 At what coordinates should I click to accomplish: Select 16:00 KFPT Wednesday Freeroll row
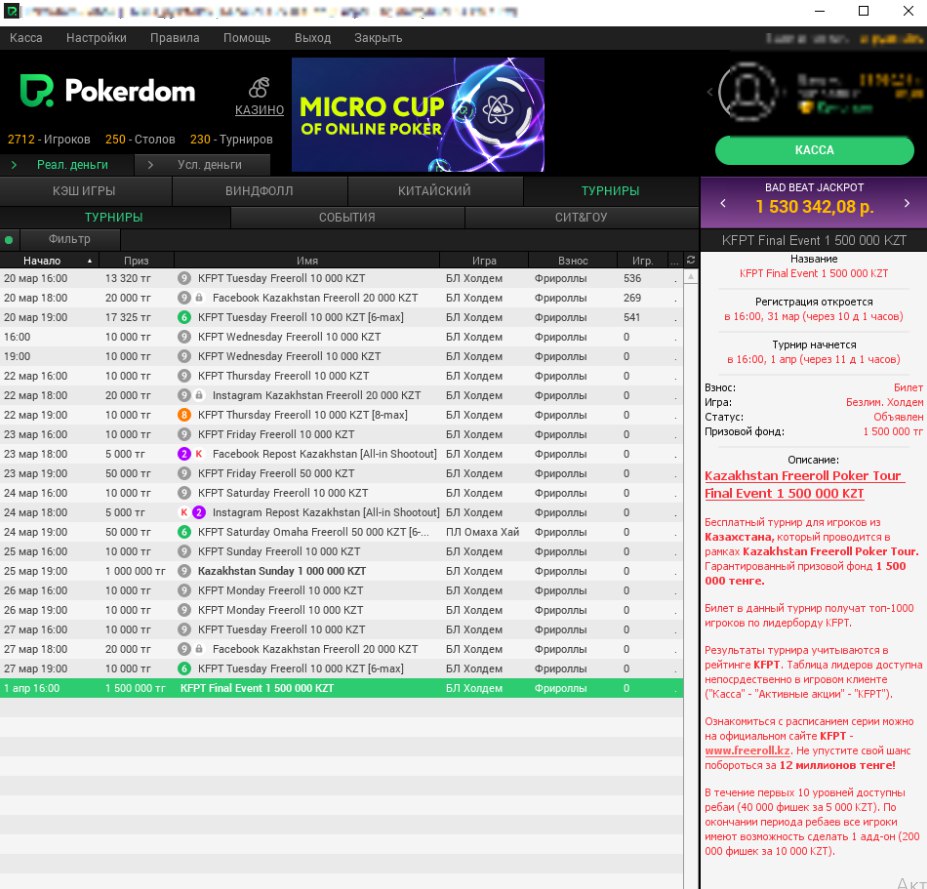click(x=341, y=337)
